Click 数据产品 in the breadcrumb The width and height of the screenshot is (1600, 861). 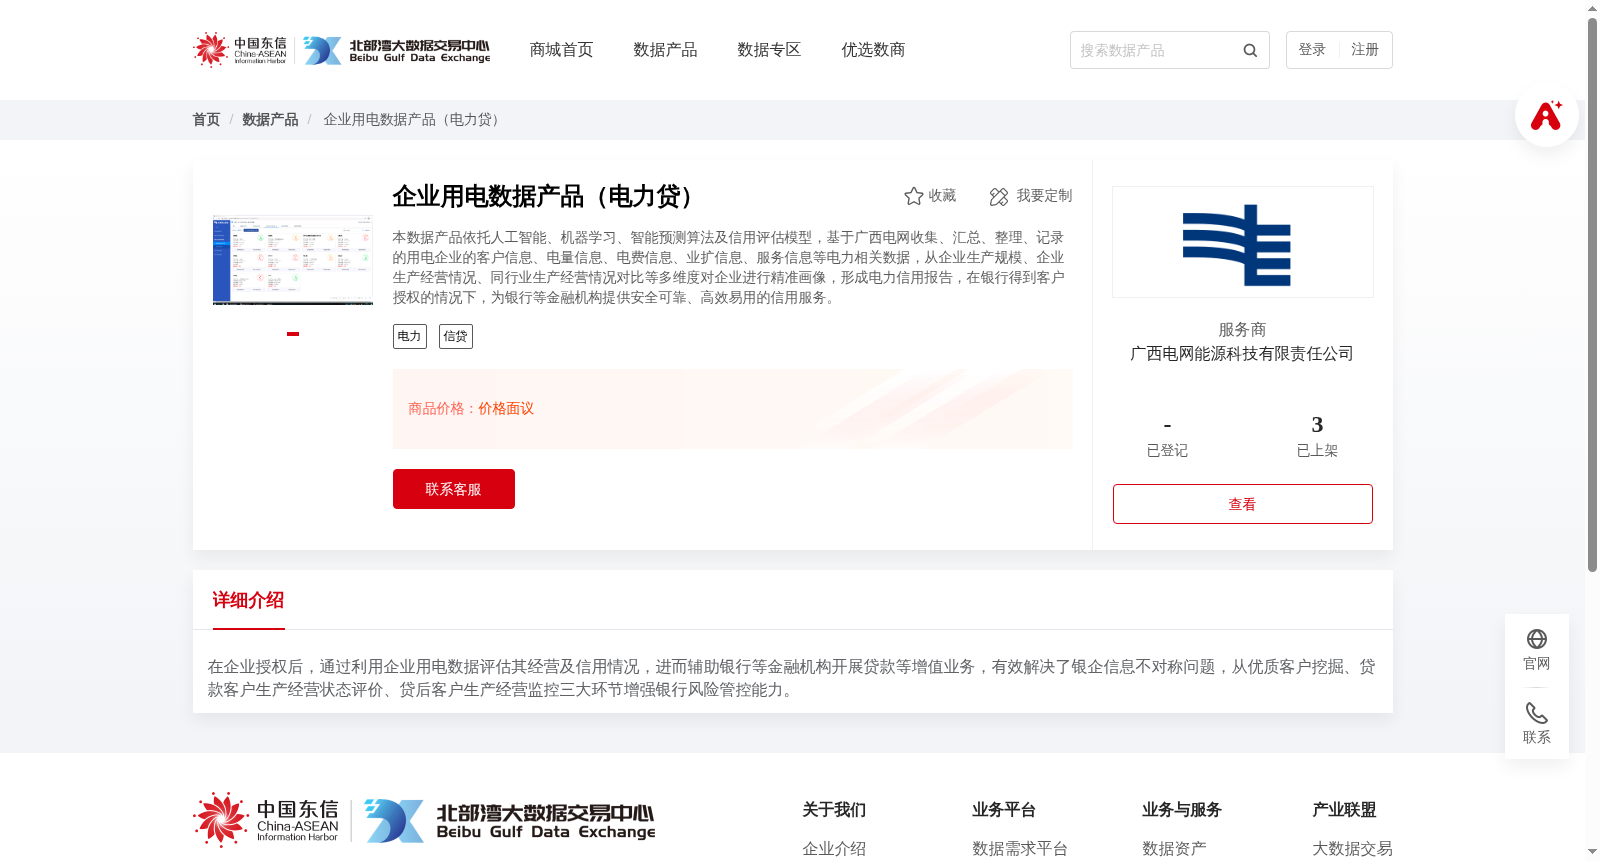pos(270,120)
